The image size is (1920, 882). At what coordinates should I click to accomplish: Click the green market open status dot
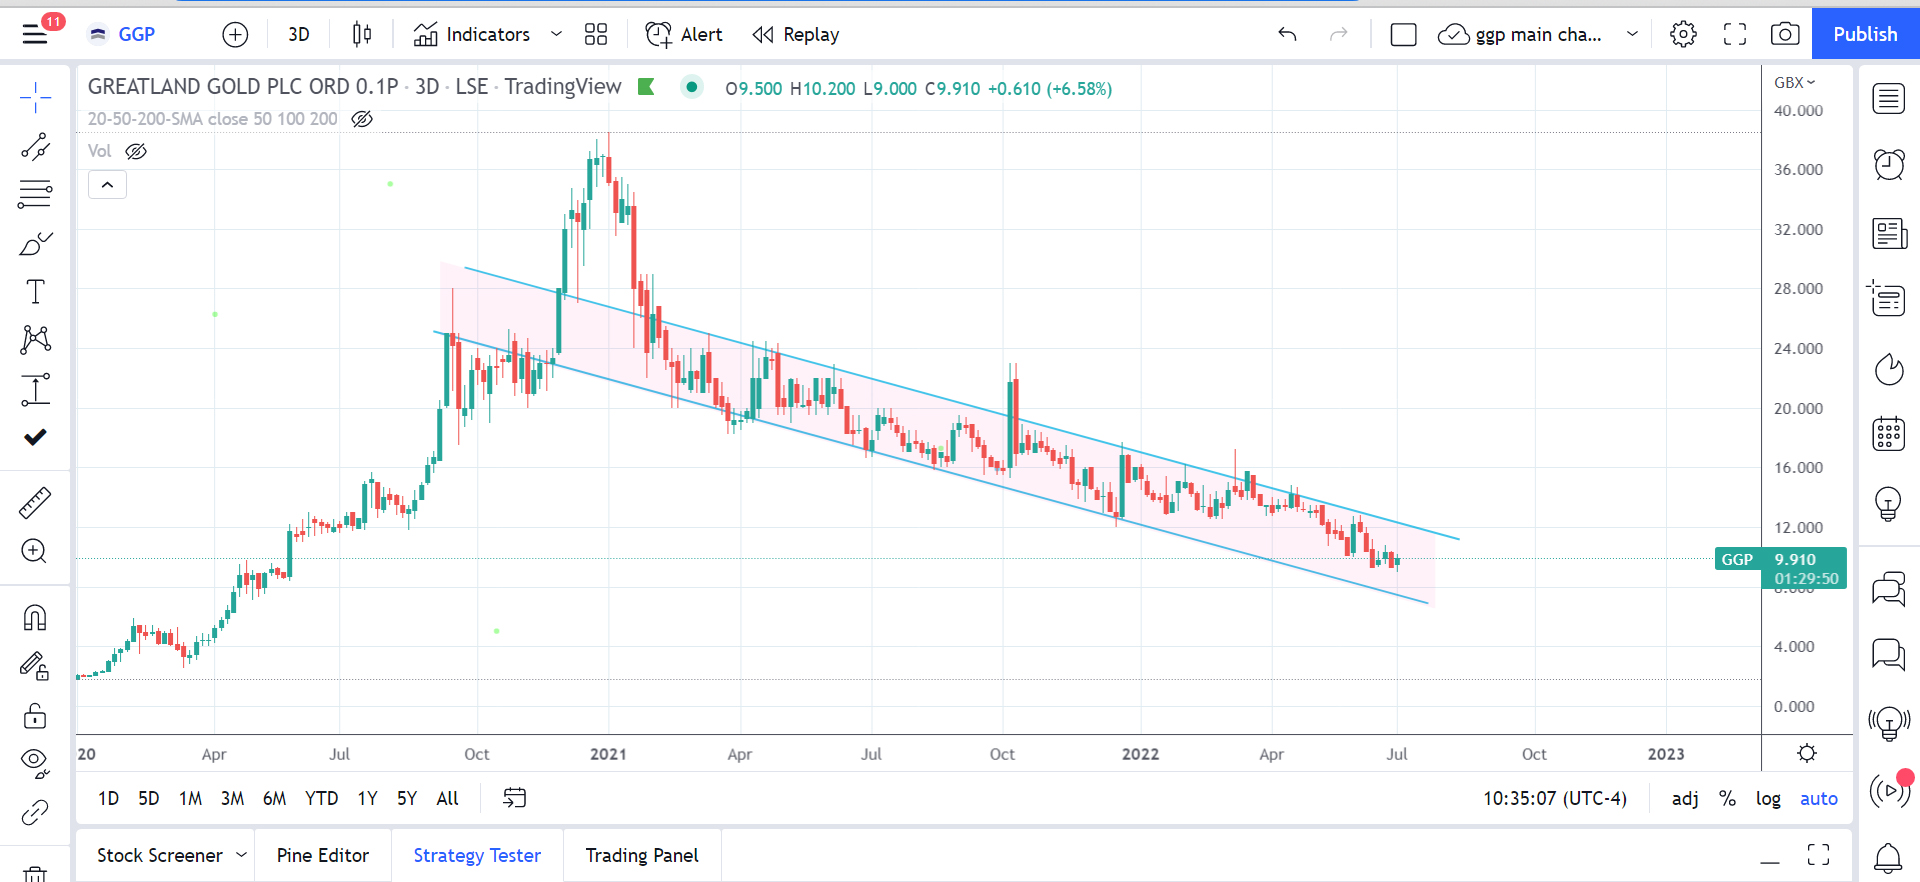(691, 87)
